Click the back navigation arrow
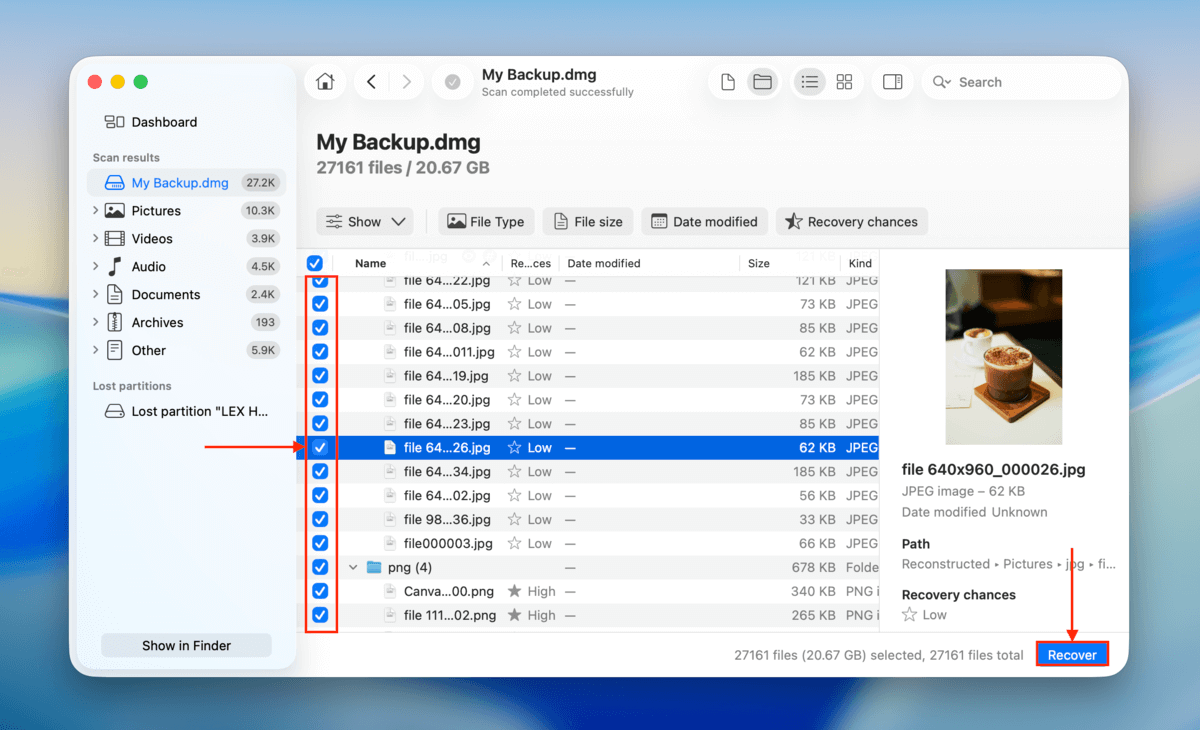The image size is (1200, 730). pos(371,81)
